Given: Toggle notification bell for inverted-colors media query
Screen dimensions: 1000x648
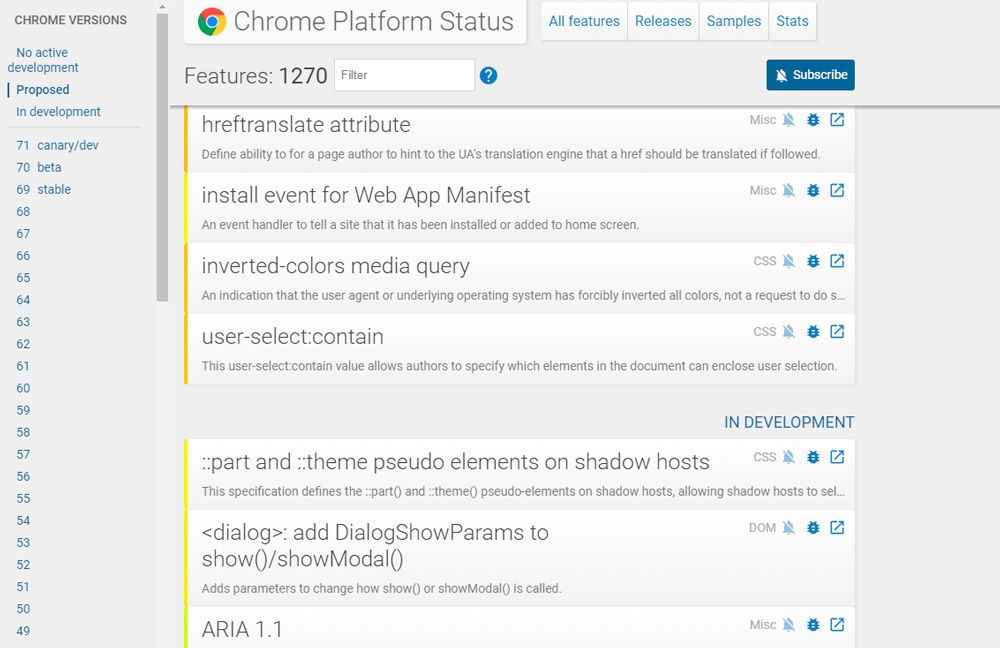Looking at the screenshot, I should tap(789, 261).
